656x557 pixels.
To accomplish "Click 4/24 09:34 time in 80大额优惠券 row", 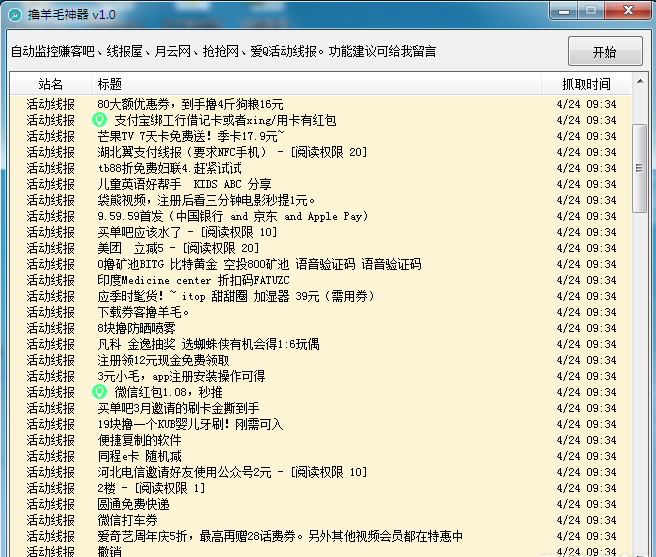I will (587, 104).
